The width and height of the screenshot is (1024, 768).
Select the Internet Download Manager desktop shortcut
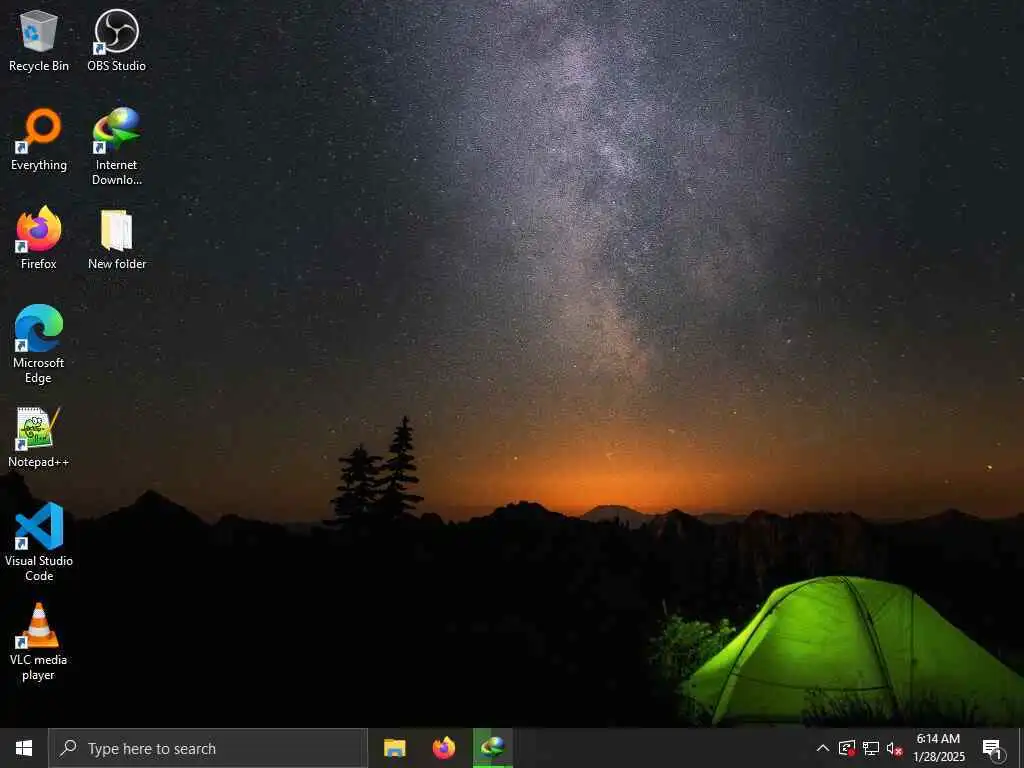point(116,147)
